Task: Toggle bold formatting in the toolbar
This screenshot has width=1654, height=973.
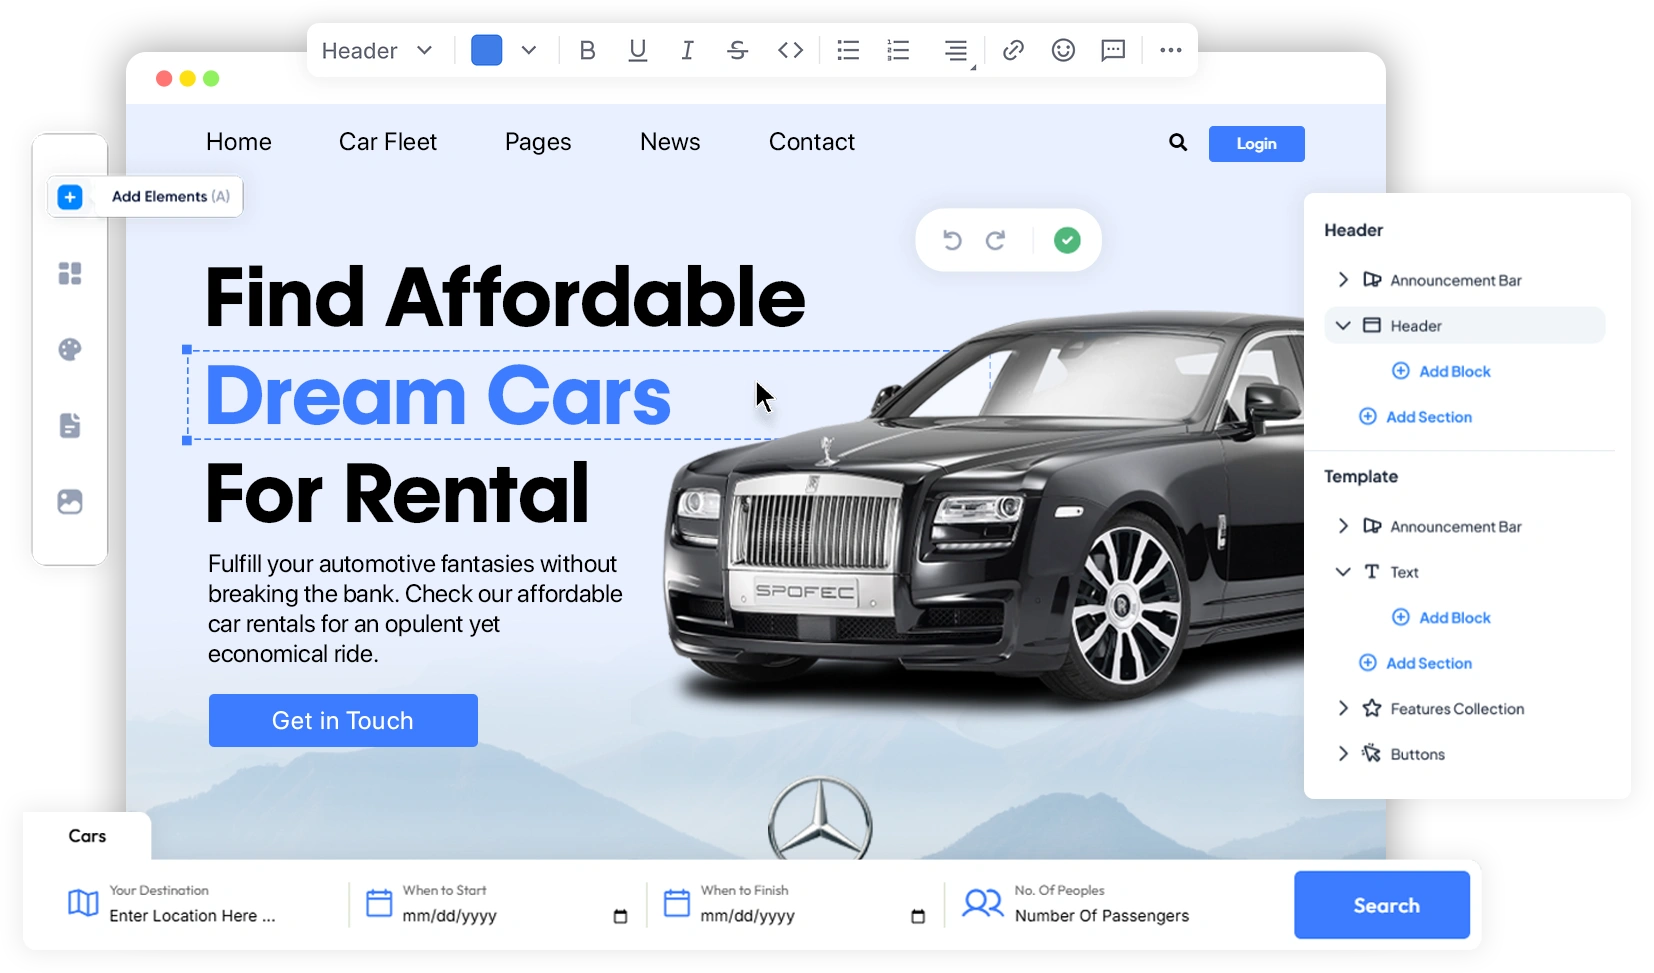Action: coord(587,50)
